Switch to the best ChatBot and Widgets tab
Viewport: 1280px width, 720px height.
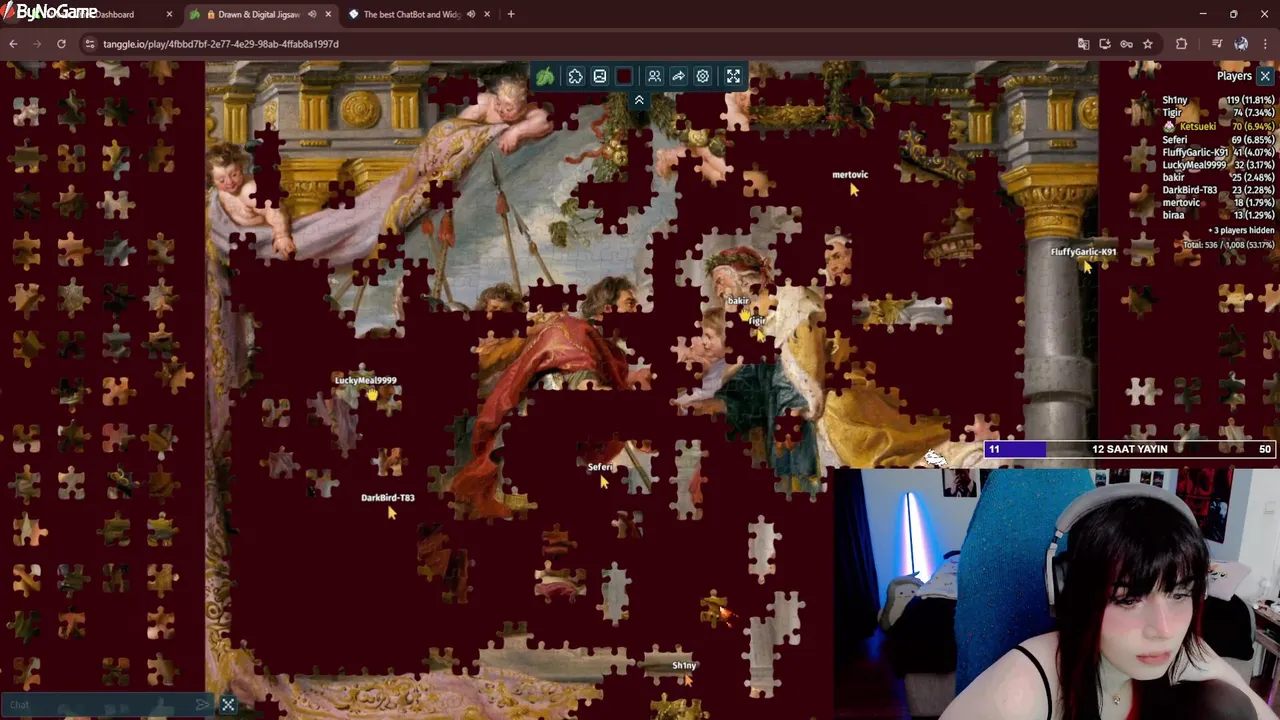pyautogui.click(x=412, y=14)
